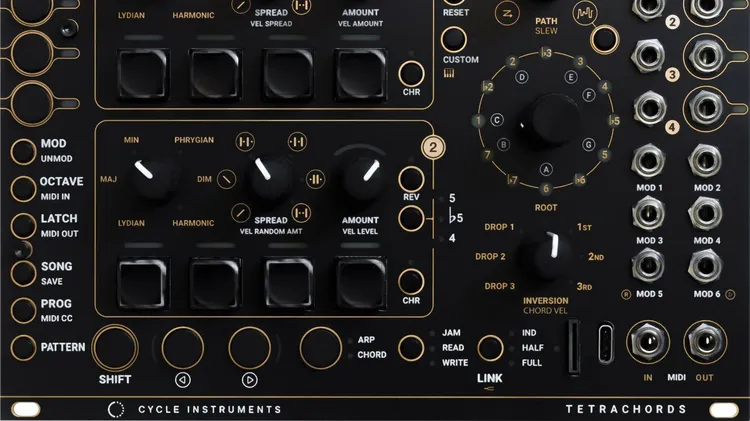Click the INVERSION knob
This screenshot has height=421, width=750.
pos(546,256)
